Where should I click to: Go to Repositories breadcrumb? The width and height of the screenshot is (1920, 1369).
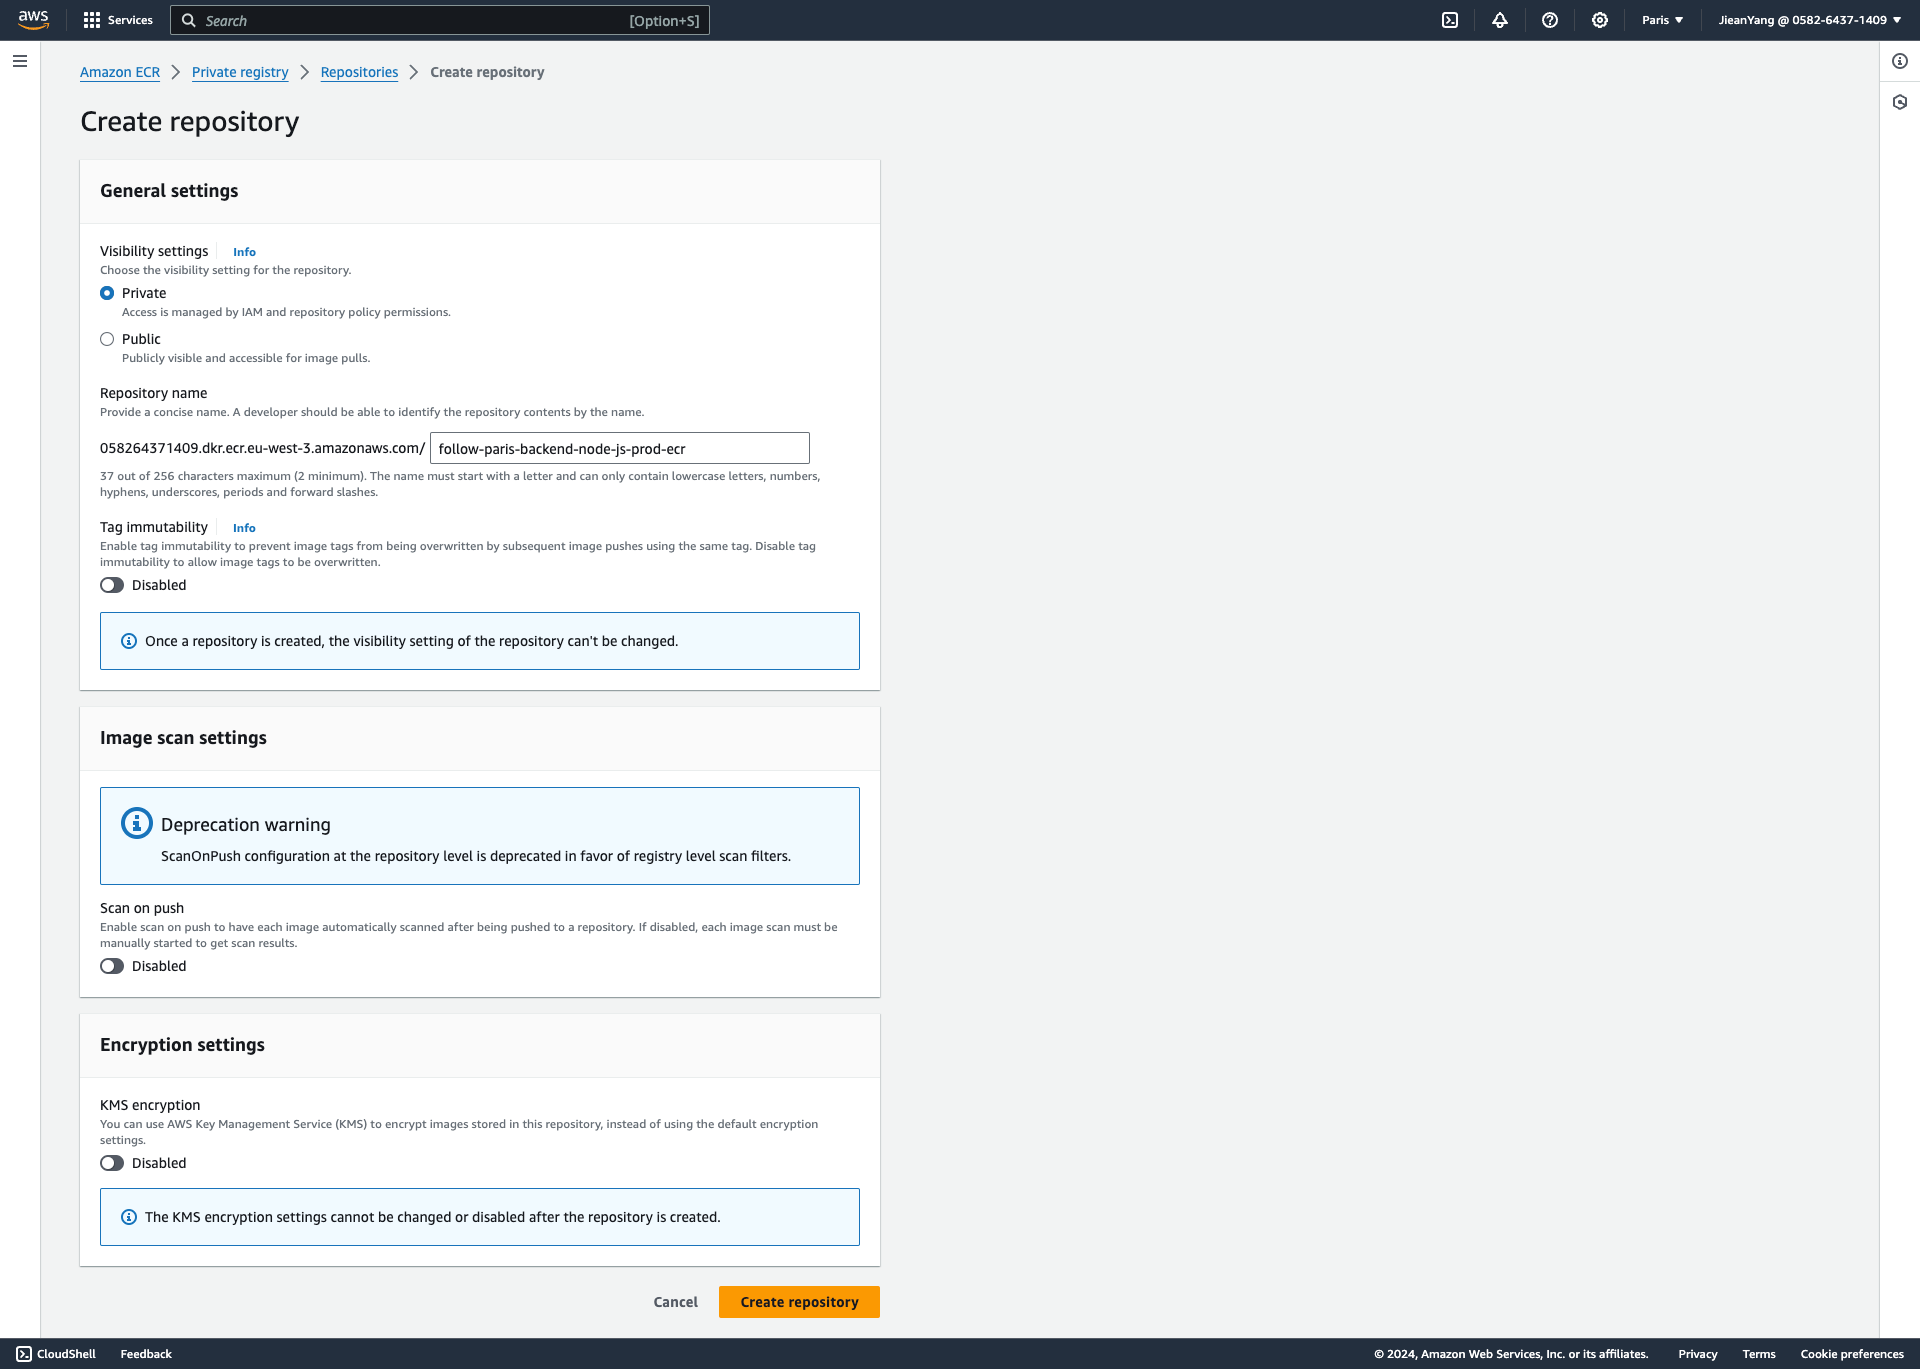point(359,72)
